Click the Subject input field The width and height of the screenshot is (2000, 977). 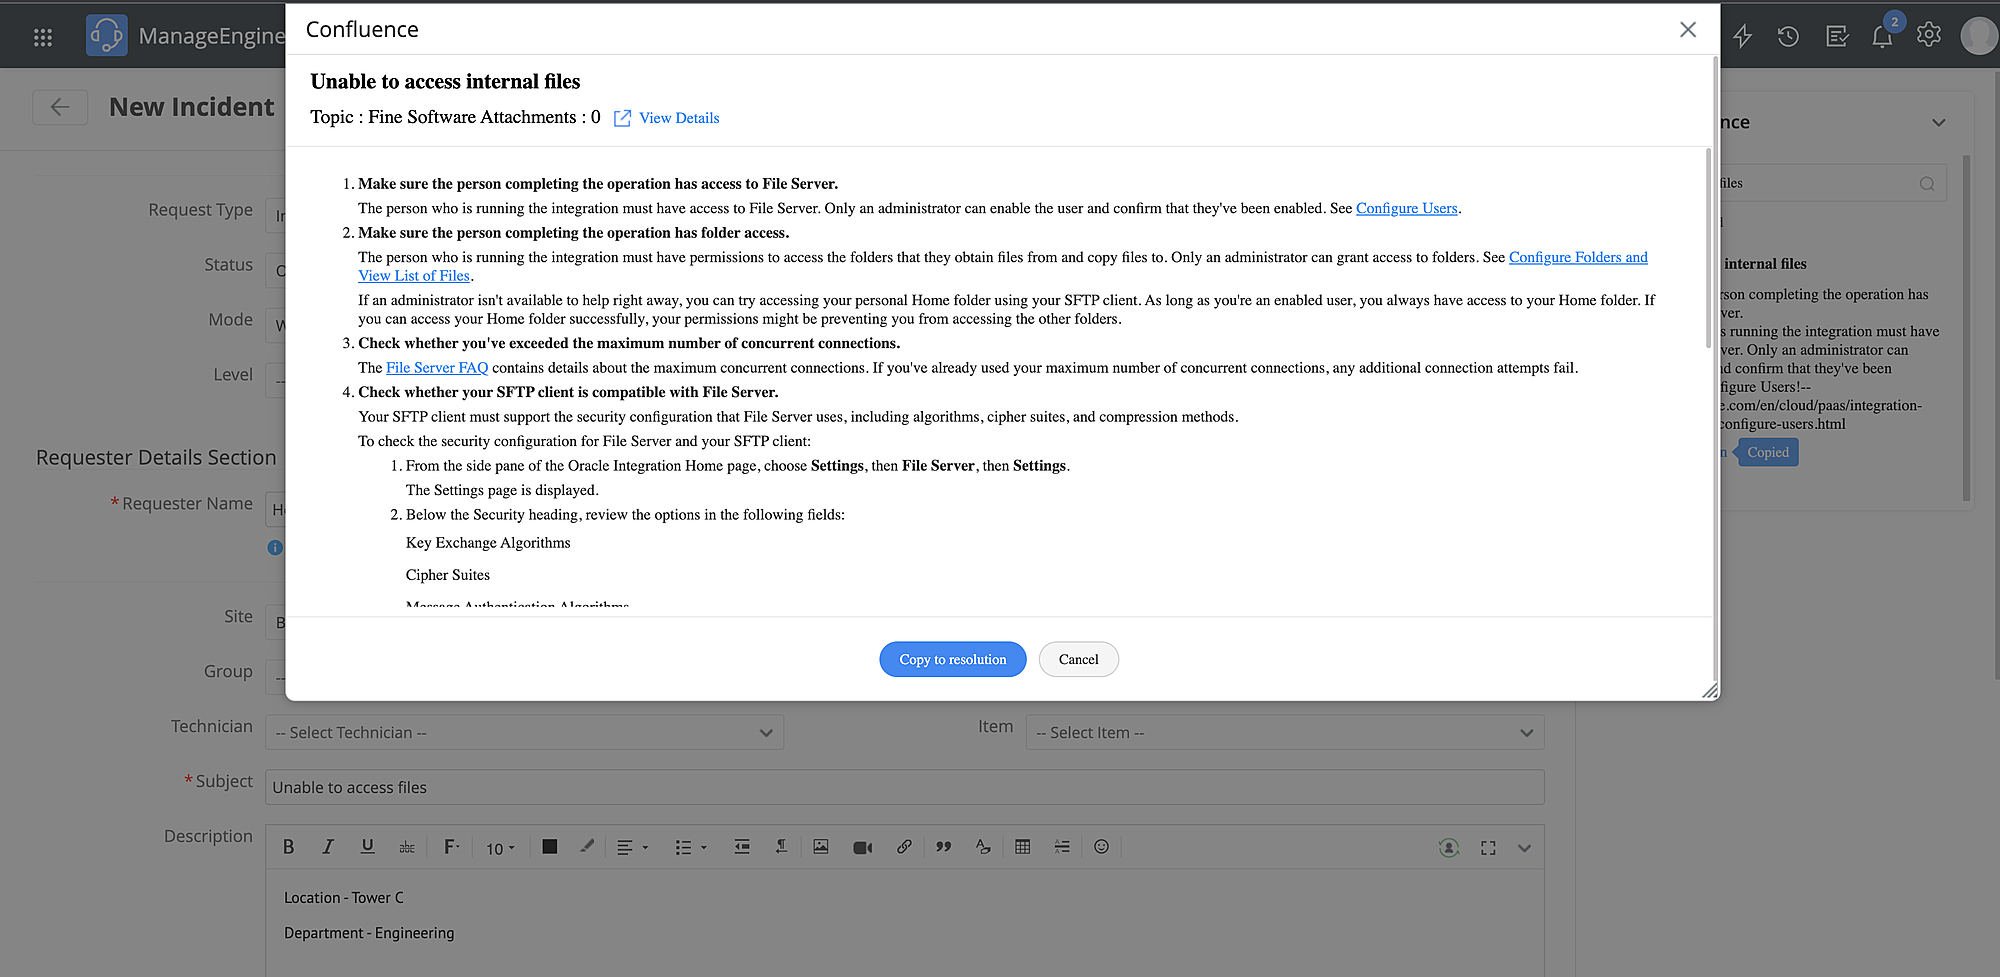click(905, 787)
